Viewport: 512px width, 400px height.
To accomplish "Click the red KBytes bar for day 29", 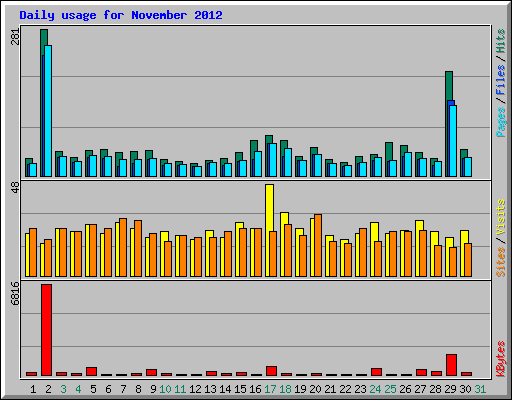I will pyautogui.click(x=451, y=365).
